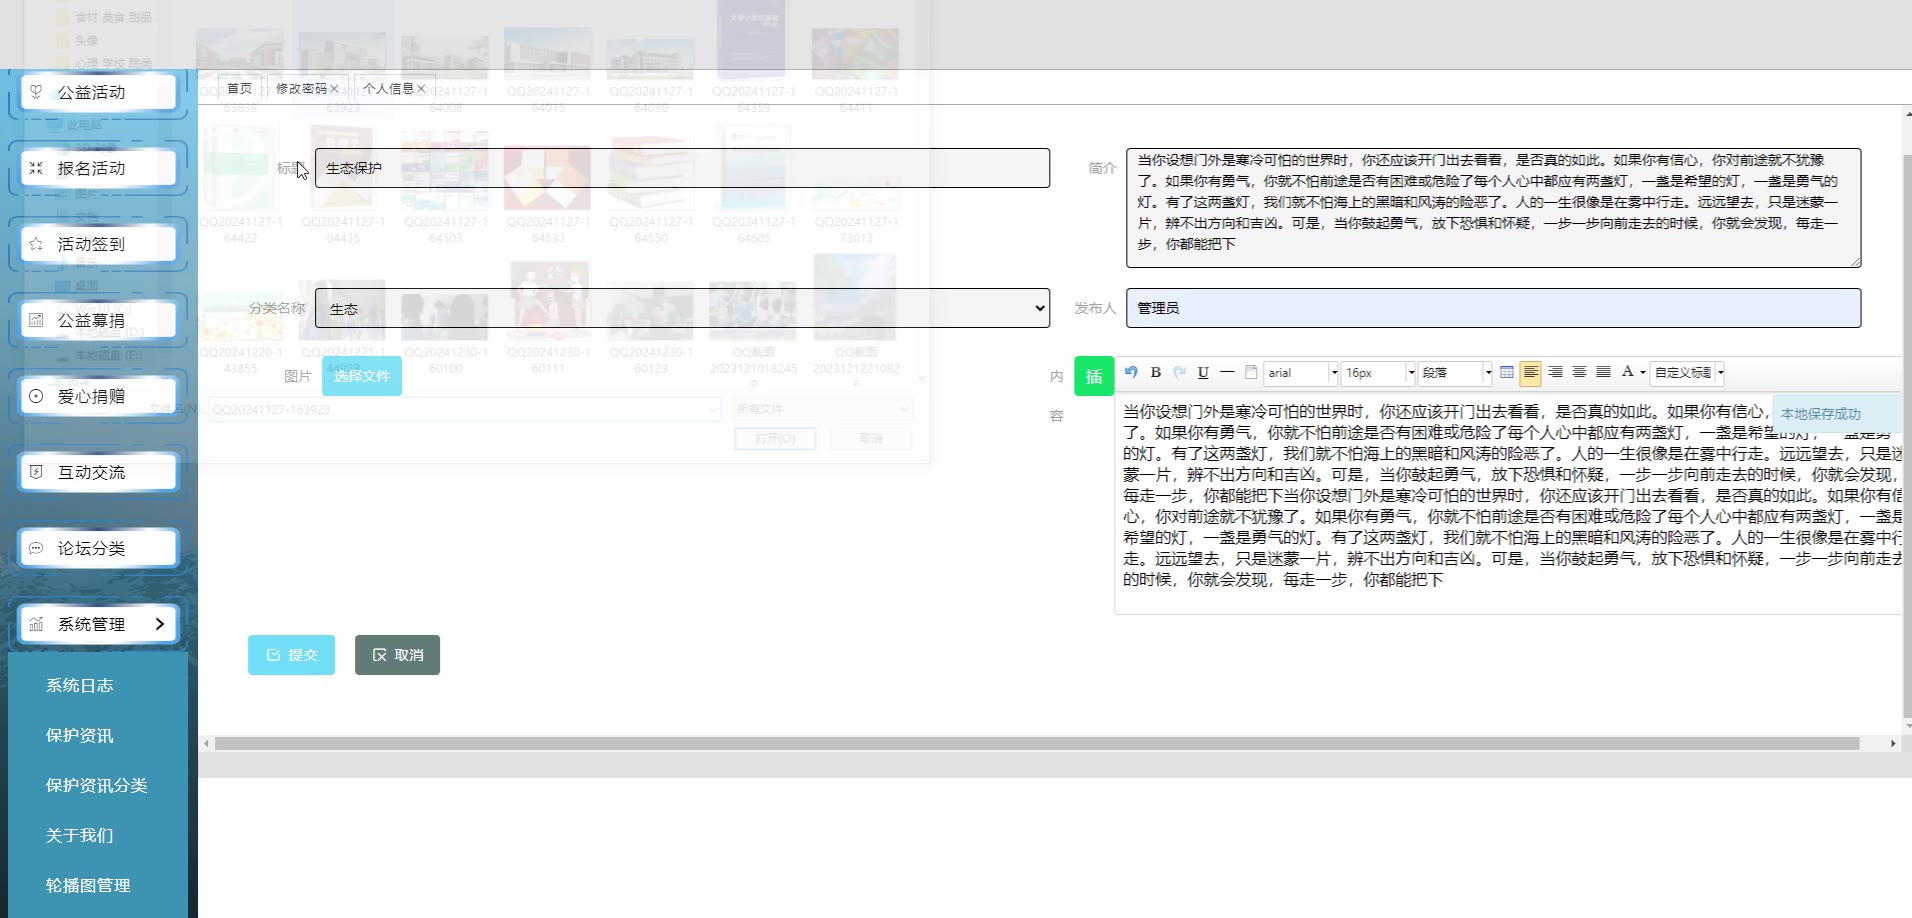1912x918 pixels.
Task: Open 保护资讯 in the sidebar
Action: 79,735
